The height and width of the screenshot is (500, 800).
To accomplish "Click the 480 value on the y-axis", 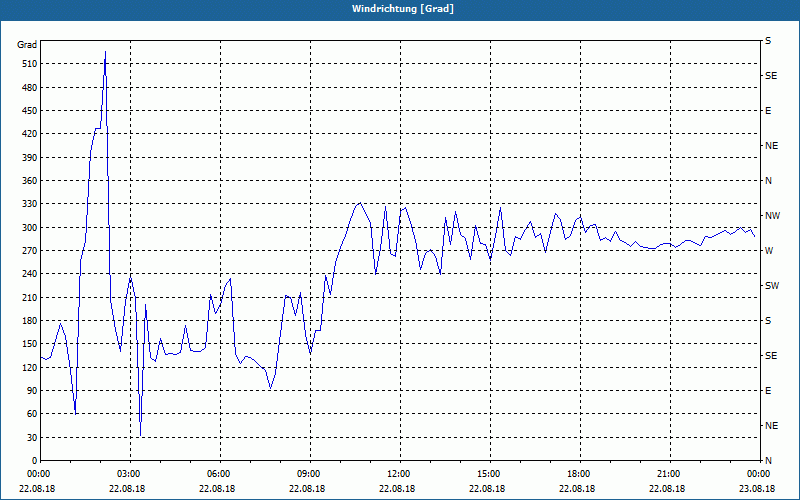I will pos(30,88).
